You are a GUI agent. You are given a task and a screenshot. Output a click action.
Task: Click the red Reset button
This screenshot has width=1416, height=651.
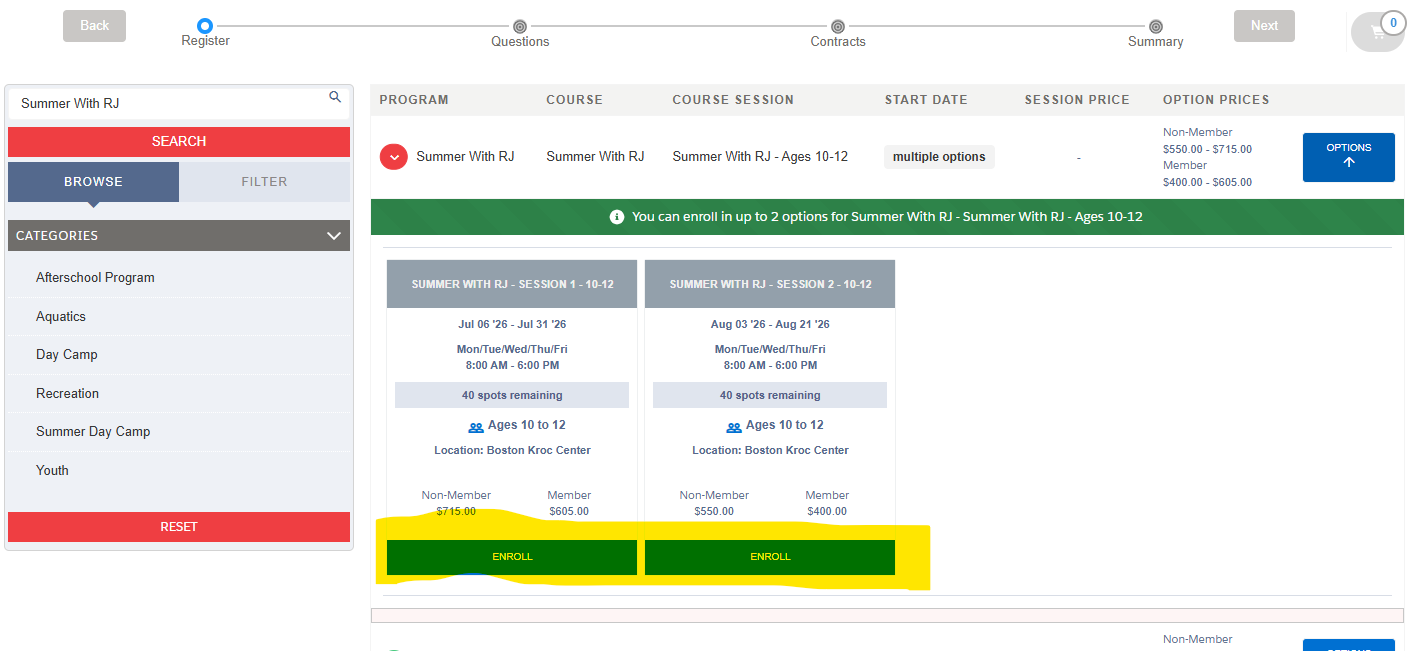tap(179, 527)
